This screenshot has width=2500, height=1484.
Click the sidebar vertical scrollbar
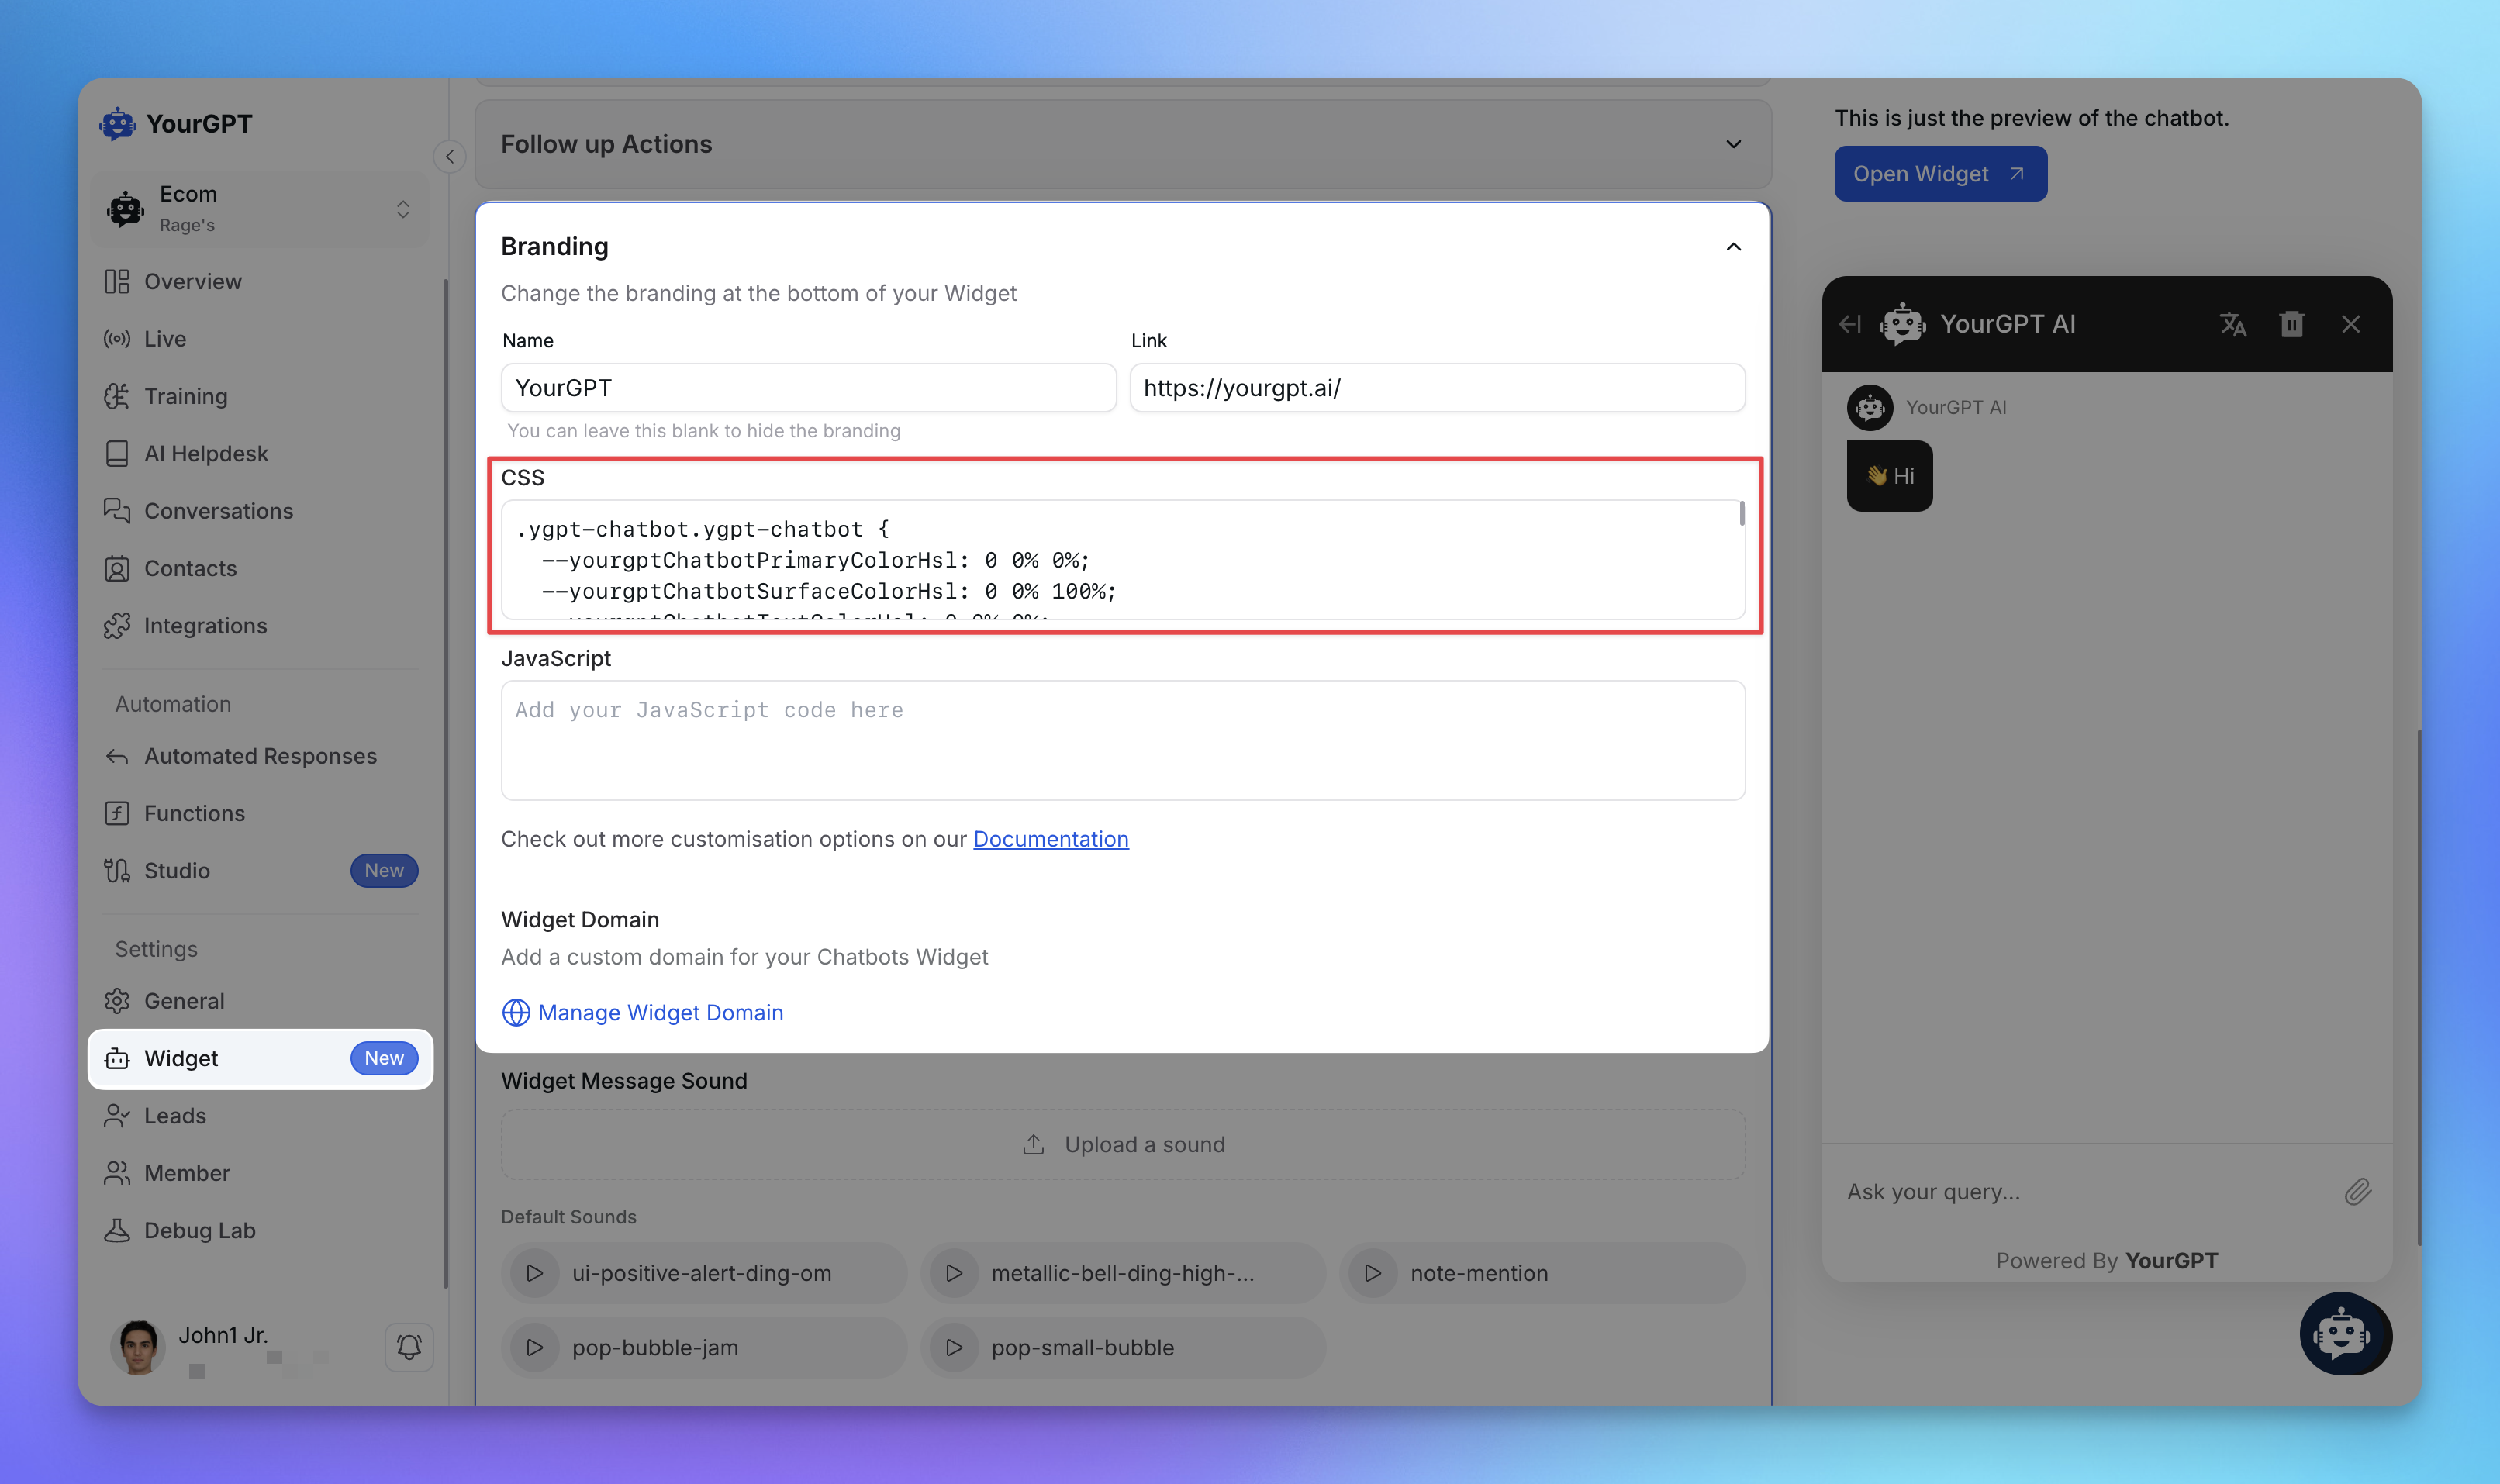pyautogui.click(x=445, y=783)
